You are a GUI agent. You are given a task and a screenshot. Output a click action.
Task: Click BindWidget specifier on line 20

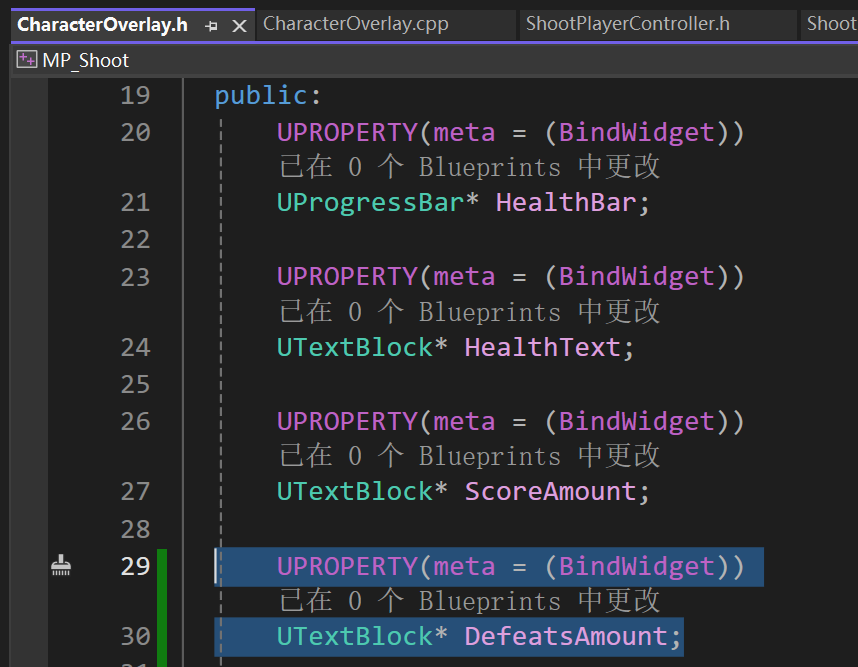tap(636, 133)
